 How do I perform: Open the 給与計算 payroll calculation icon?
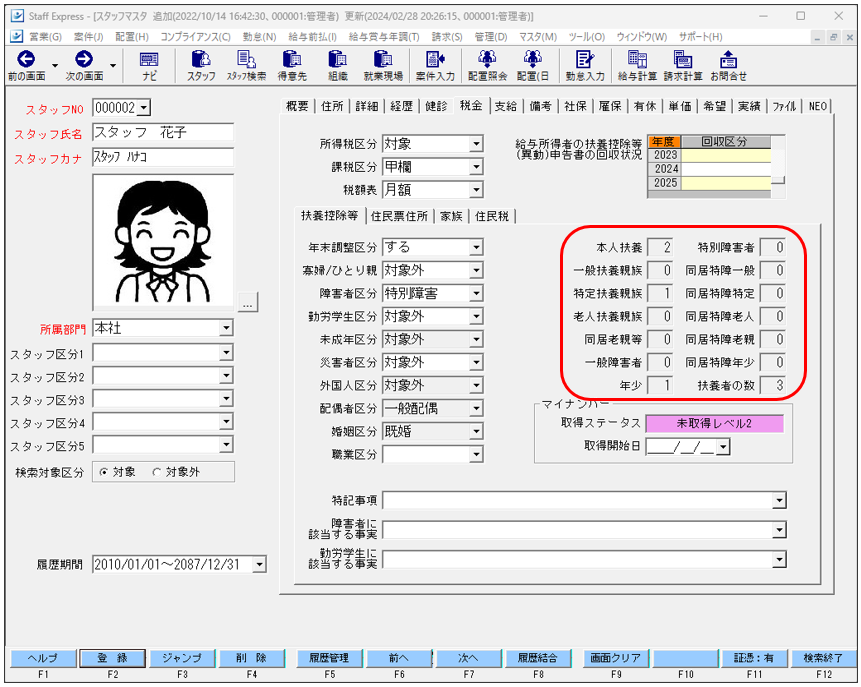637,65
